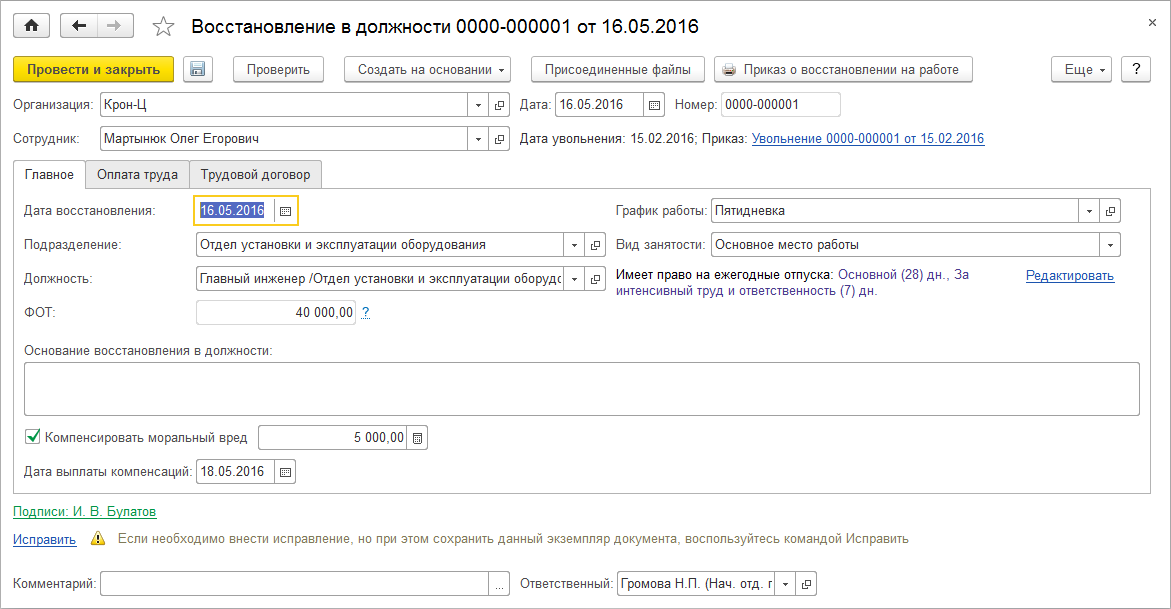This screenshot has height=609, width=1171.
Task: Go back using the left arrow
Action: click(80, 26)
